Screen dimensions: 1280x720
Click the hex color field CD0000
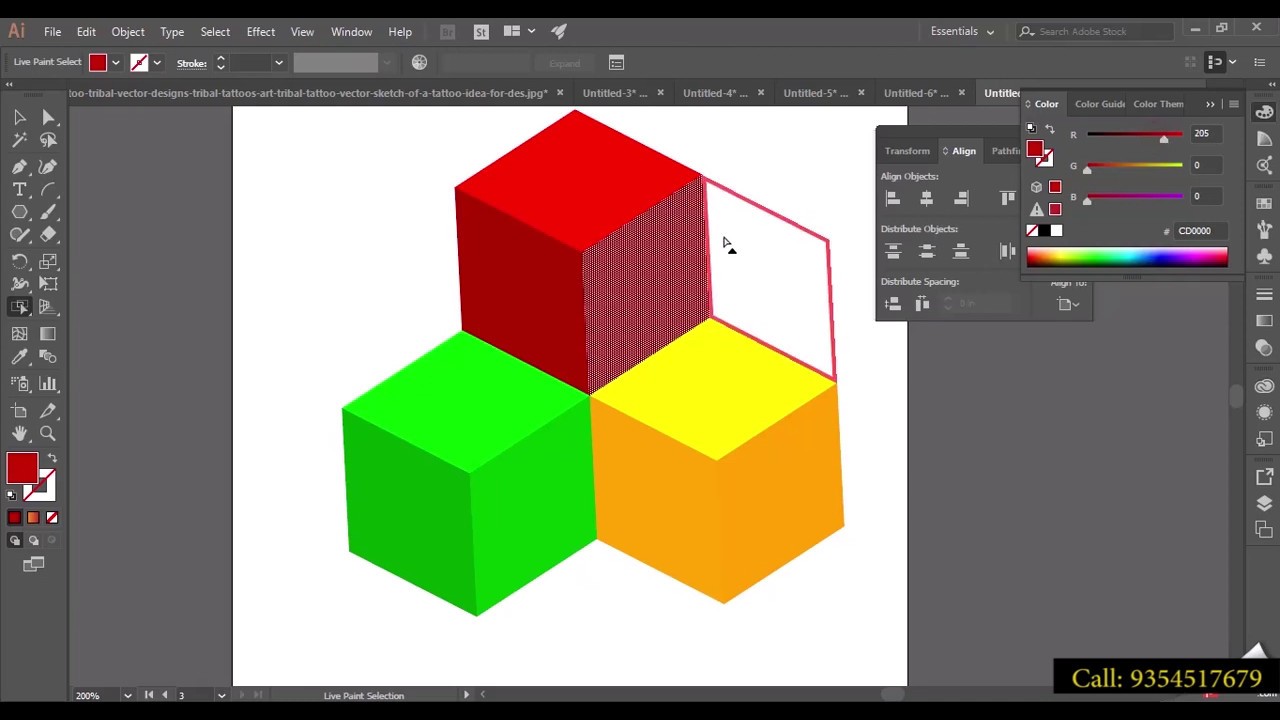[x=1201, y=231]
